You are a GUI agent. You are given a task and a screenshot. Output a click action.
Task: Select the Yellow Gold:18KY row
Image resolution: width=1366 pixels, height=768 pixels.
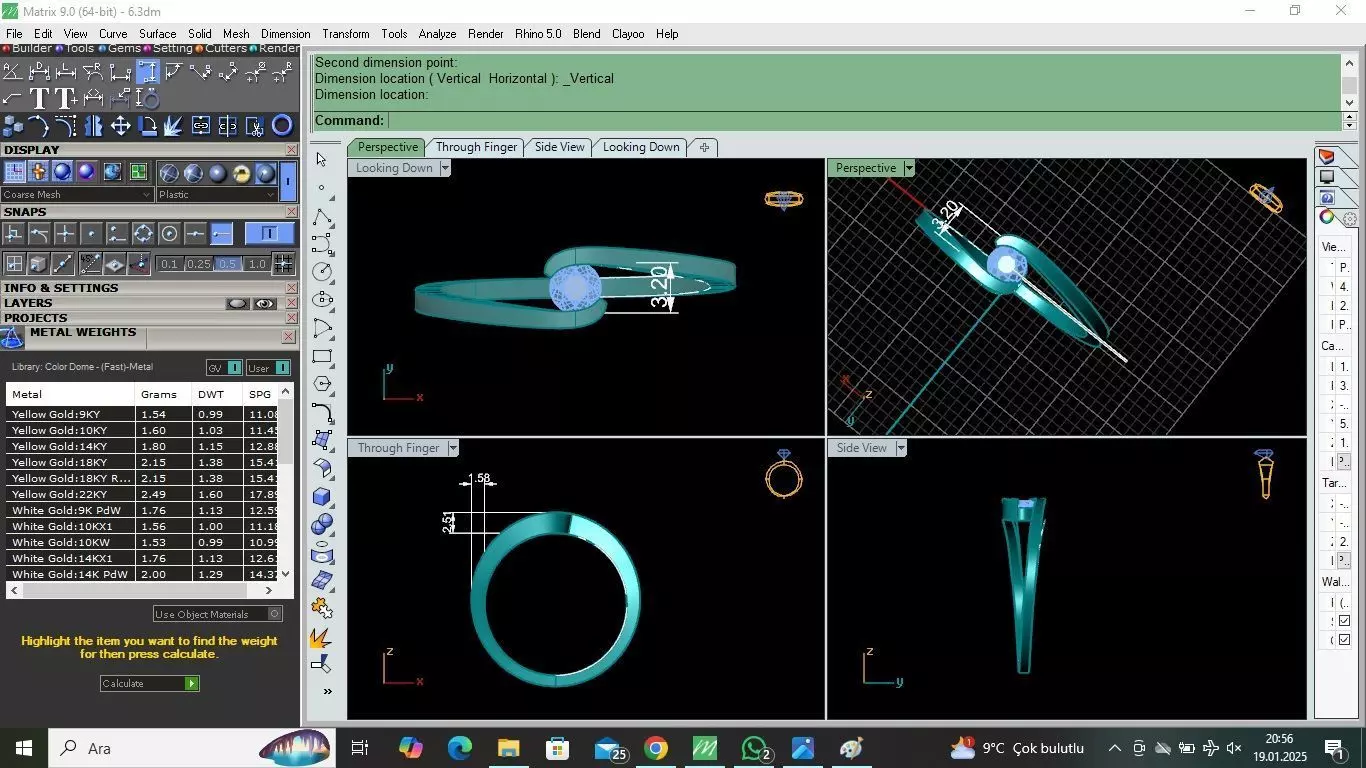142,462
